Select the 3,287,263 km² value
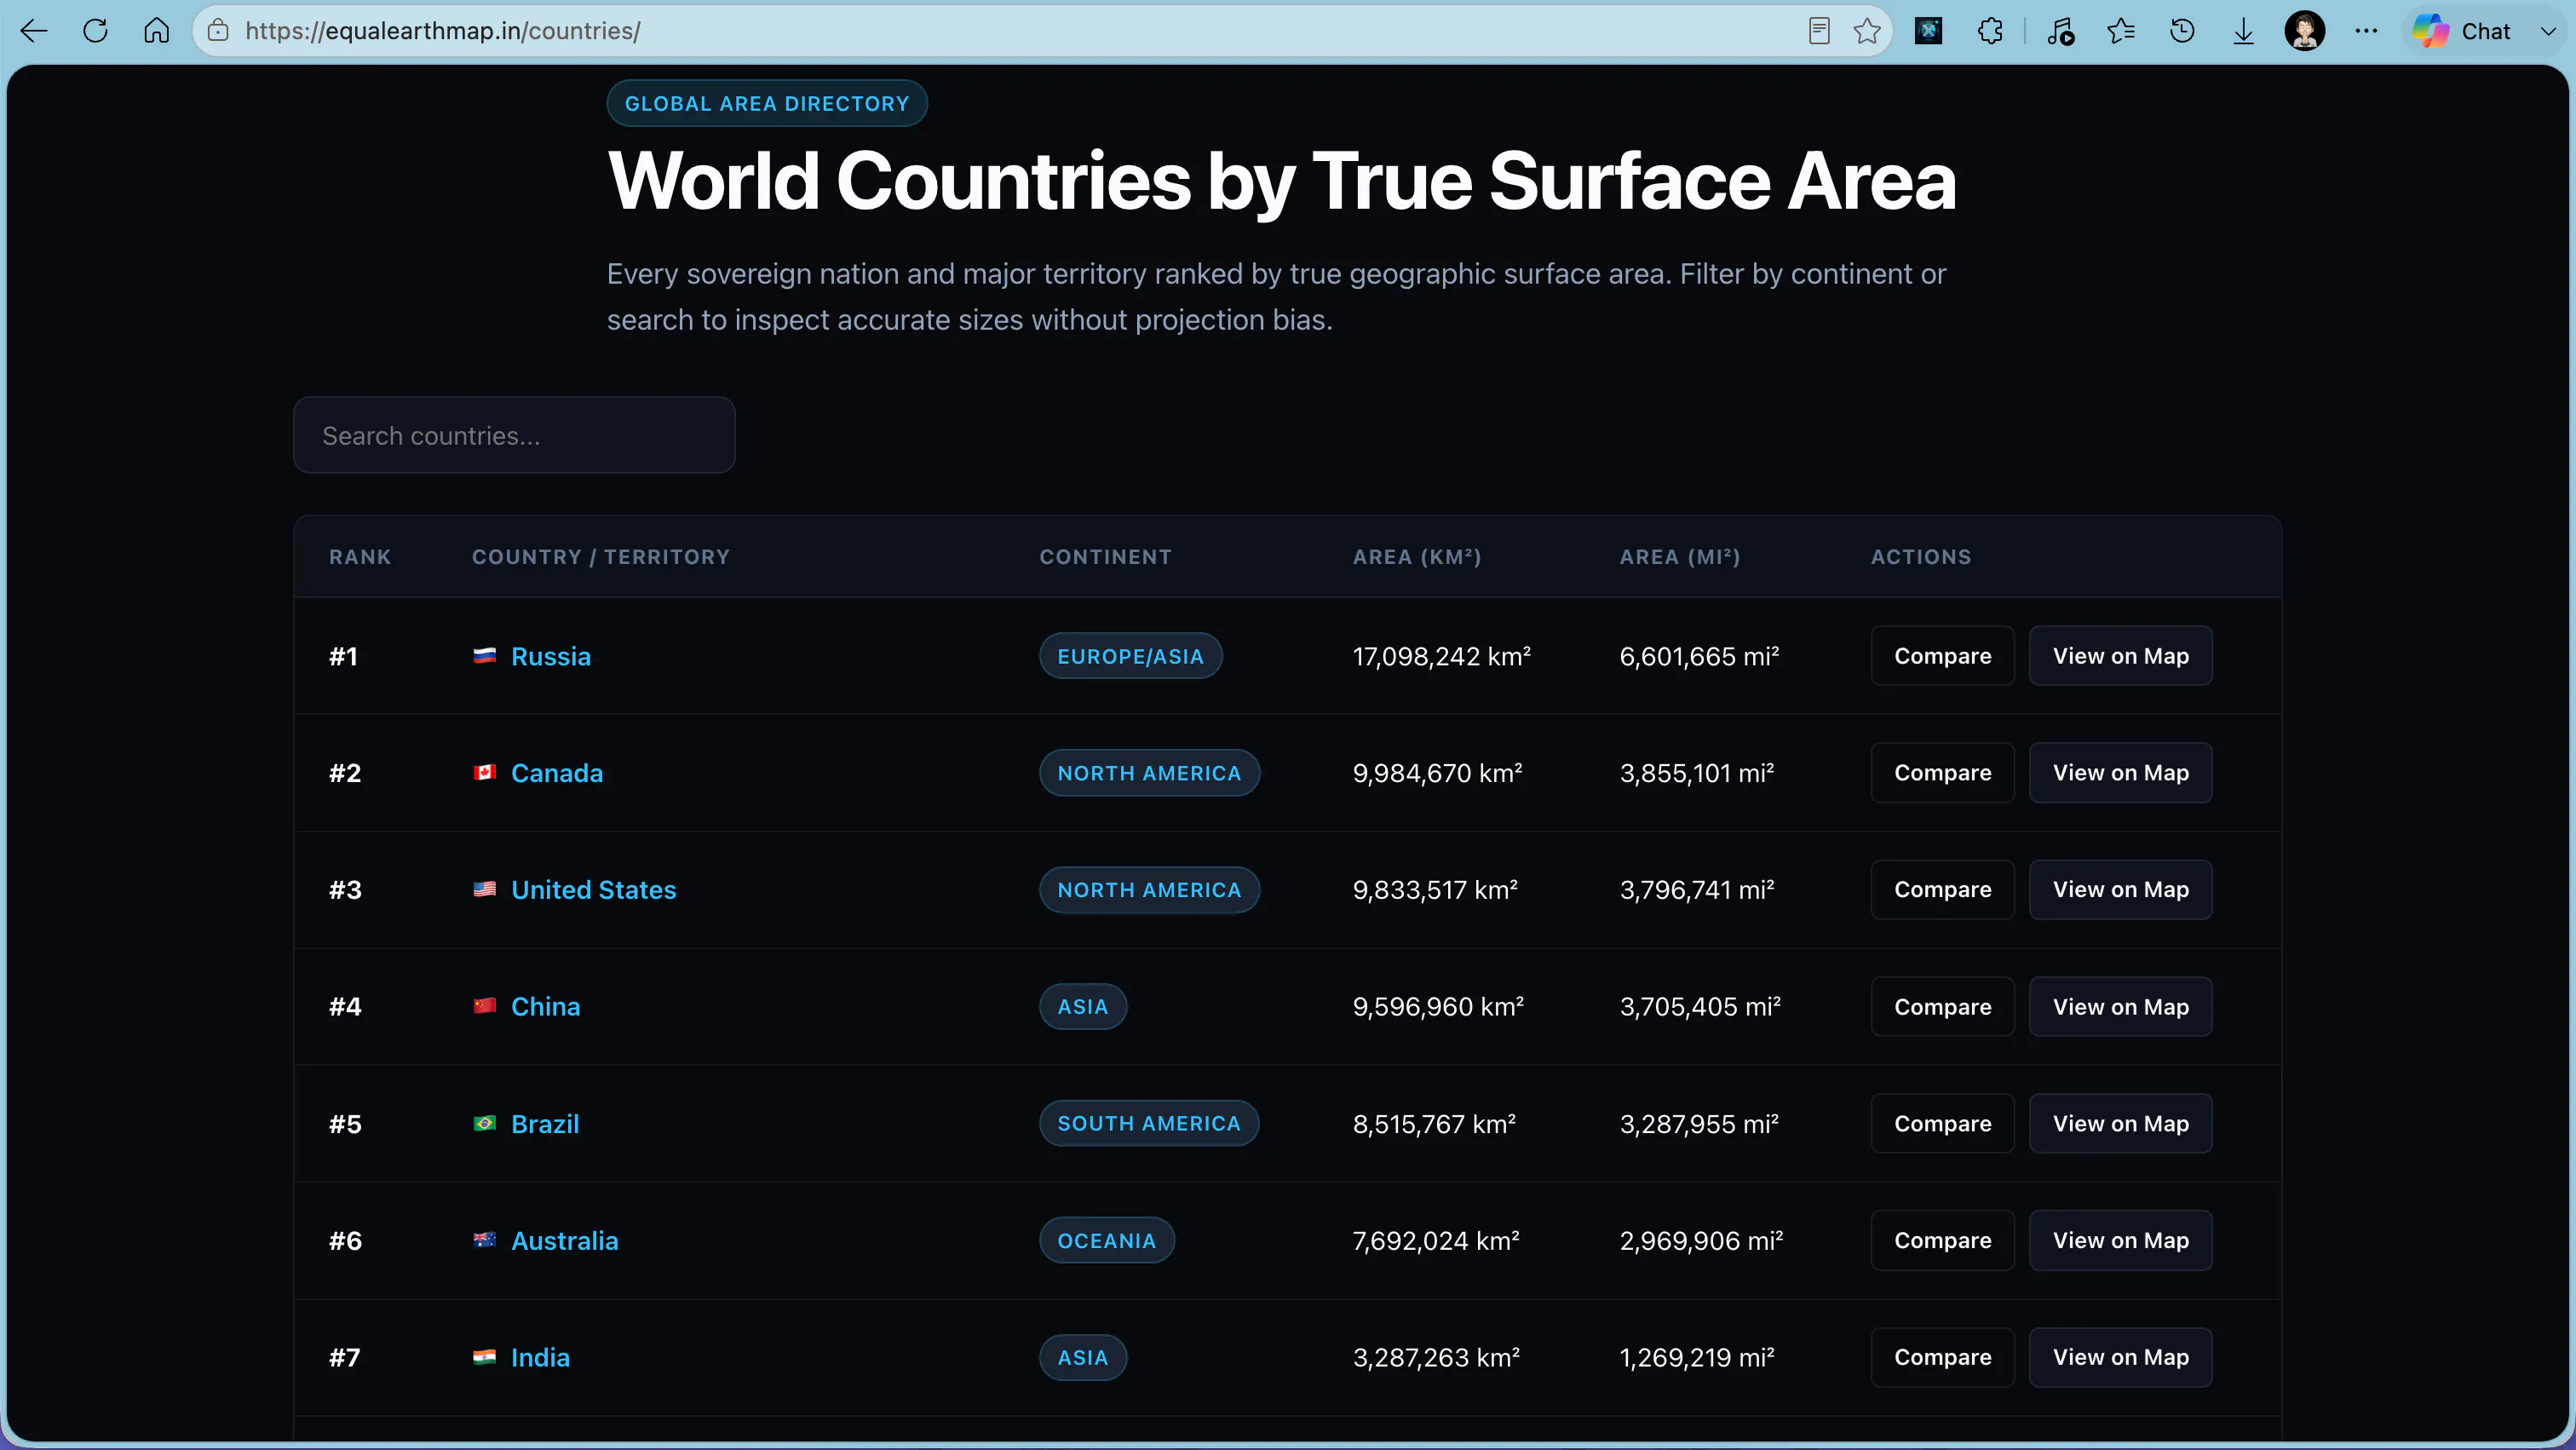2576x1450 pixels. pos(1436,1358)
